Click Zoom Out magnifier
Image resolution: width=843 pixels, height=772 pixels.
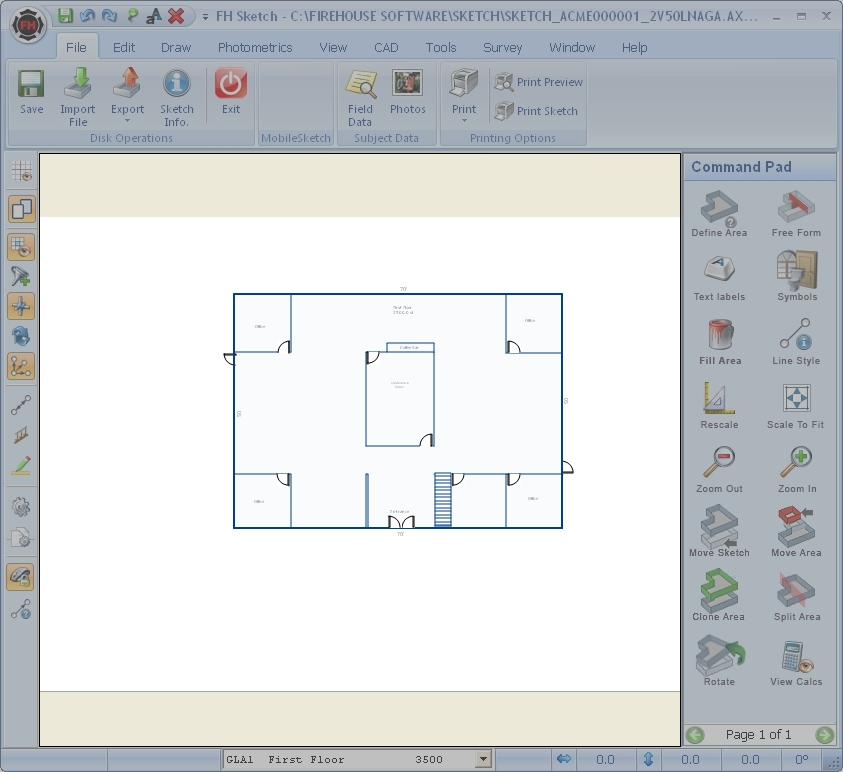[x=719, y=470]
